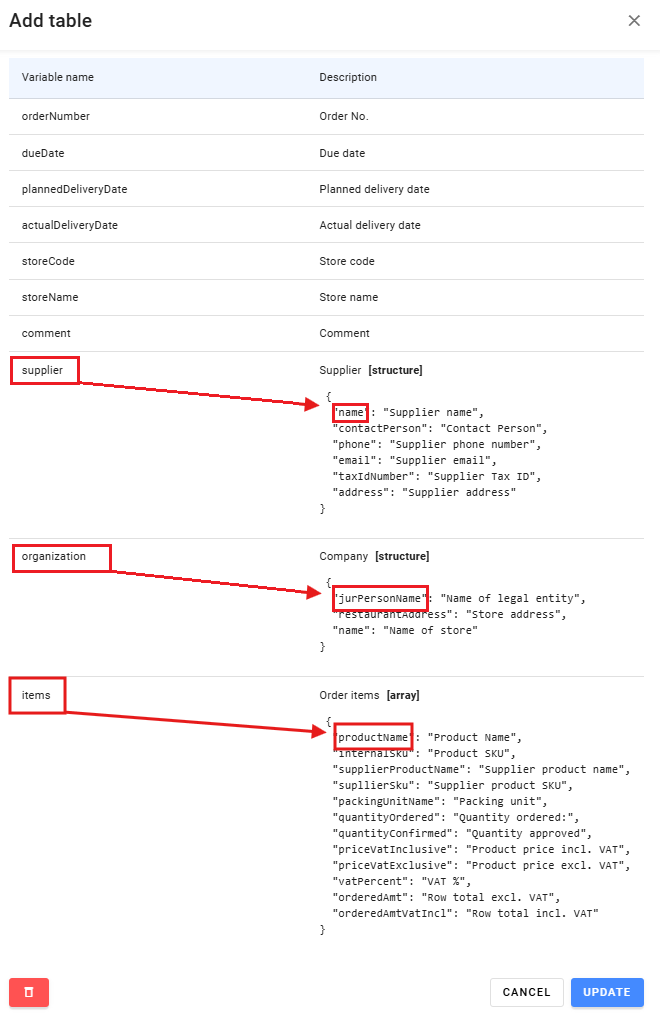Select the organization structure variable
Image resolution: width=660 pixels, height=1021 pixels.
[53, 556]
